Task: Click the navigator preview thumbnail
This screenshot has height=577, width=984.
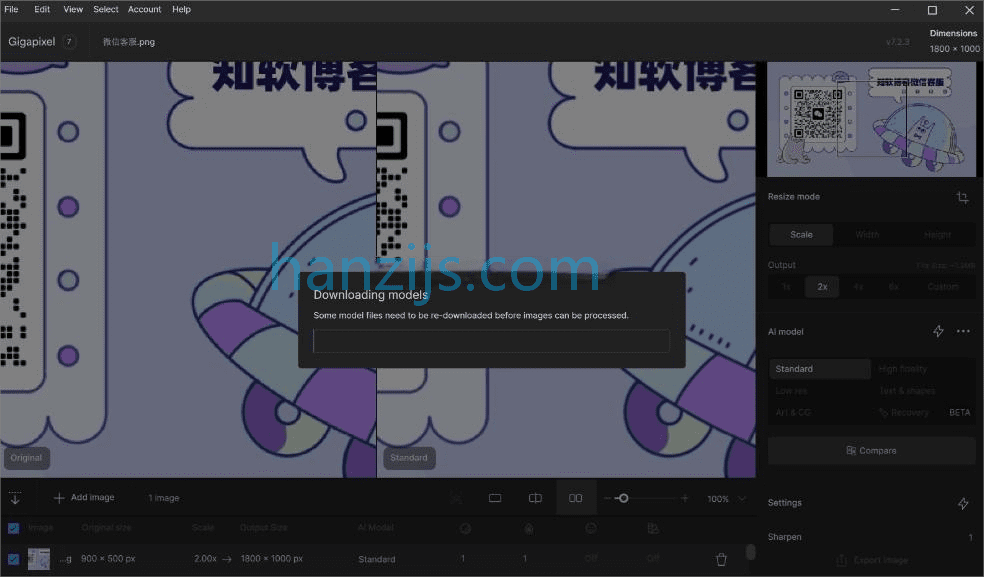Action: click(x=871, y=119)
